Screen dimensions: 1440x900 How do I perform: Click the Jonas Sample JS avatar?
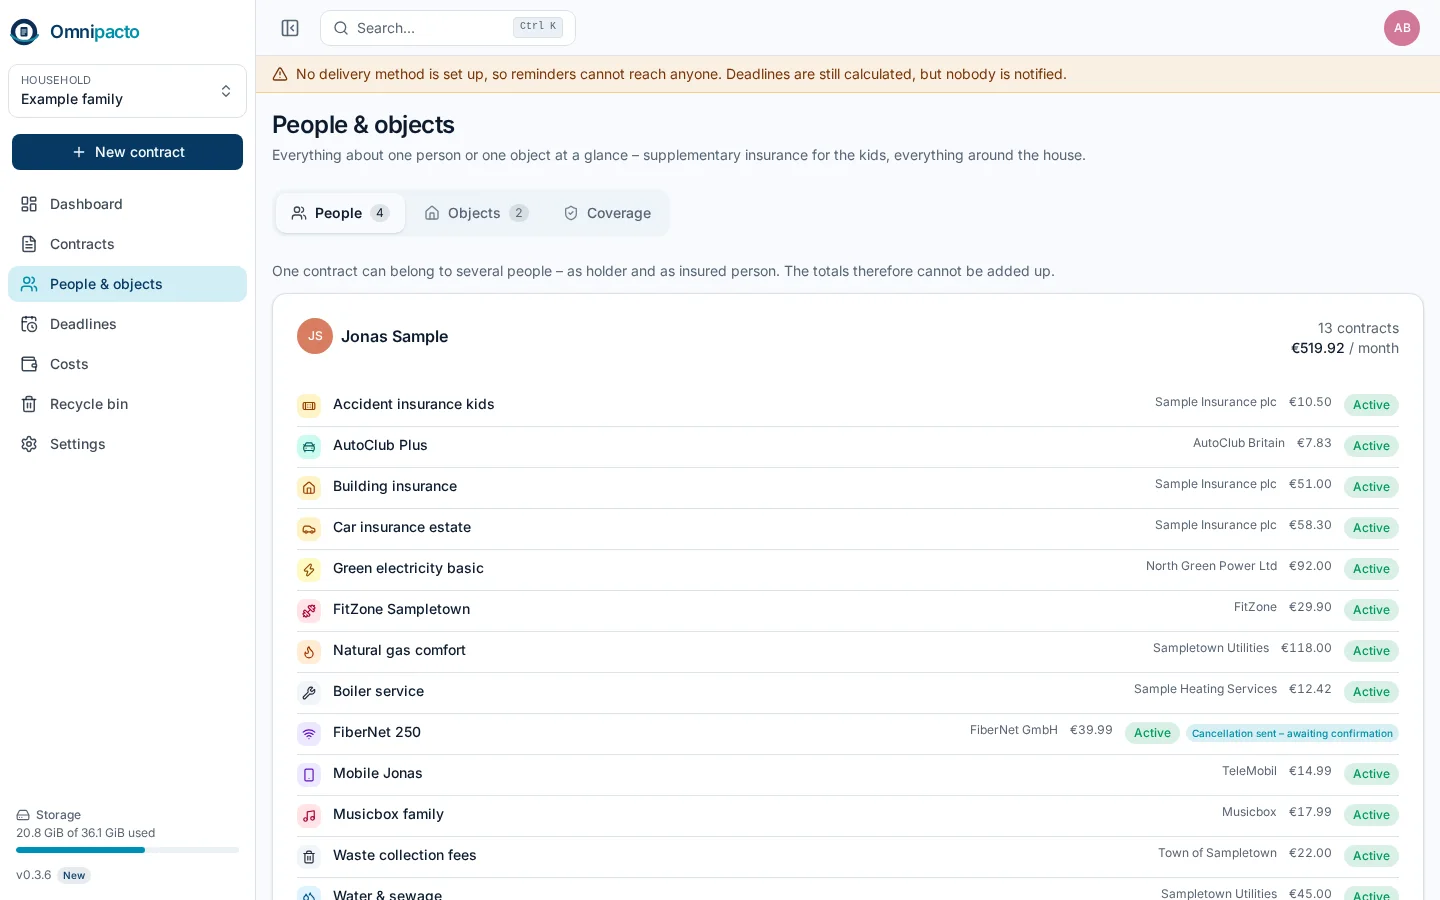(315, 336)
